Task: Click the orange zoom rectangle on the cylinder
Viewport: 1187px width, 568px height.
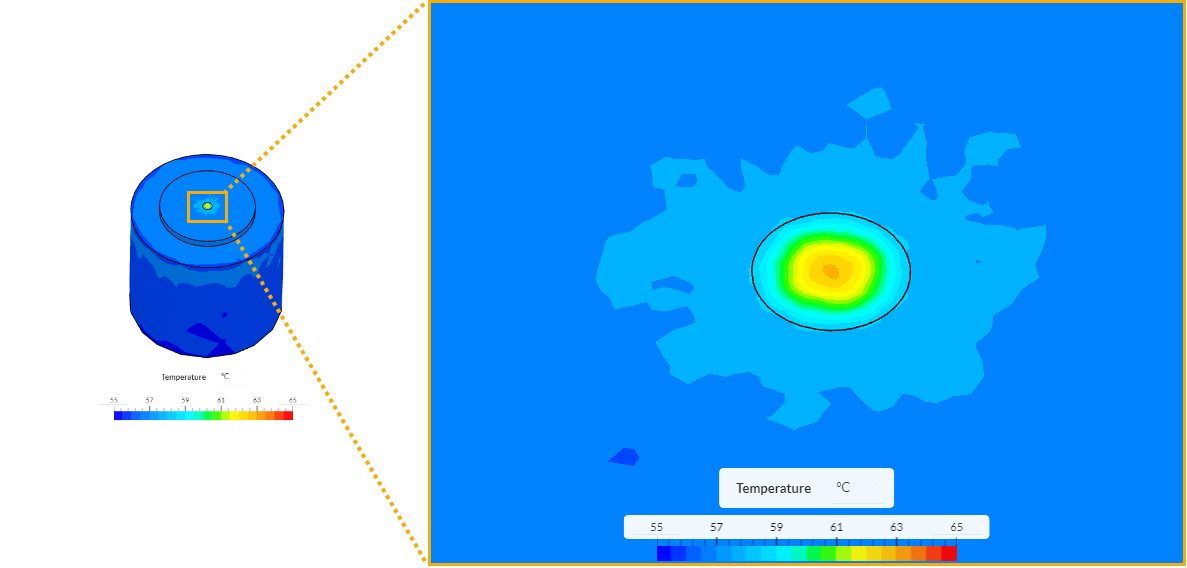Action: (x=188, y=207)
